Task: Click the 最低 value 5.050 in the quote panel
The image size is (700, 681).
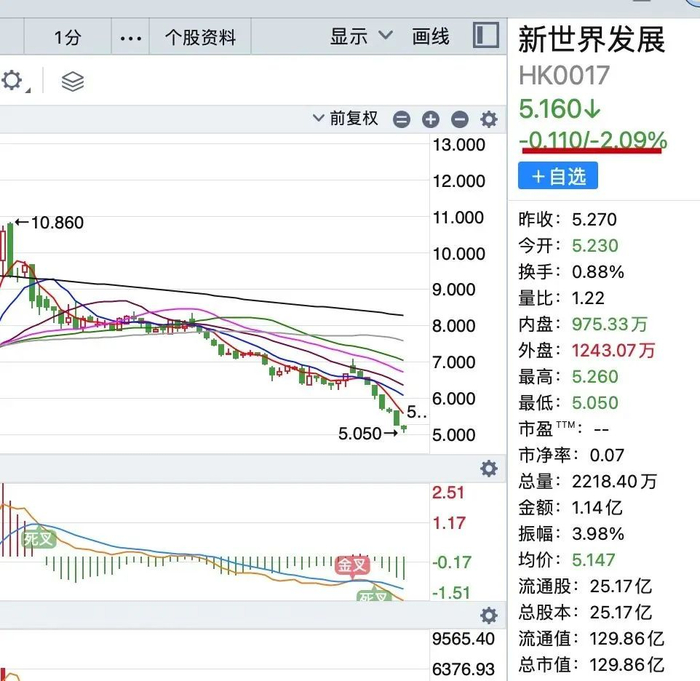Action: [595, 403]
